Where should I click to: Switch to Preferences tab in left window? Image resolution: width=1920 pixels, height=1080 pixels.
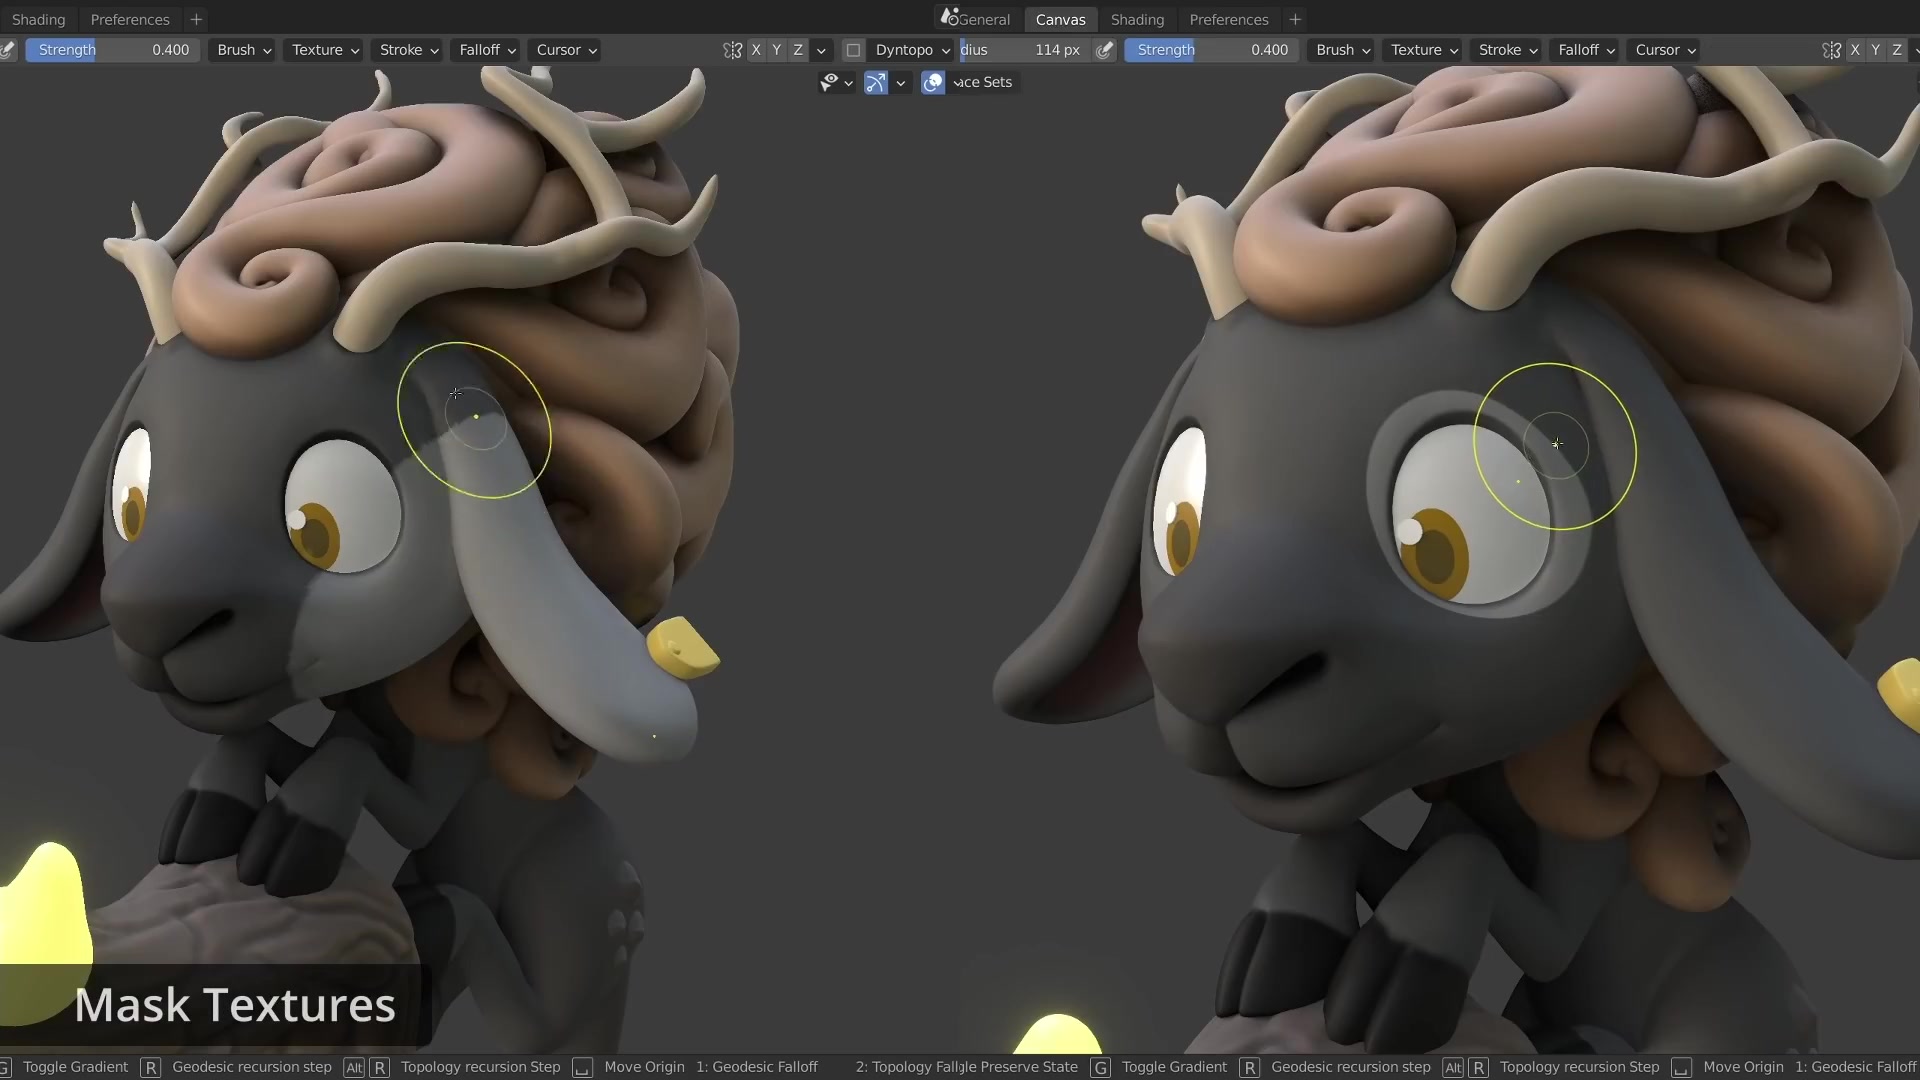pyautogui.click(x=130, y=19)
